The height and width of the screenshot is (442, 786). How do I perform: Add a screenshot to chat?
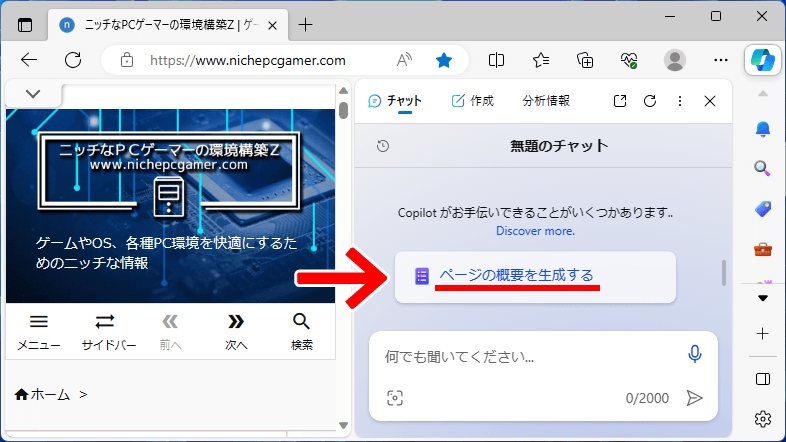[x=395, y=398]
